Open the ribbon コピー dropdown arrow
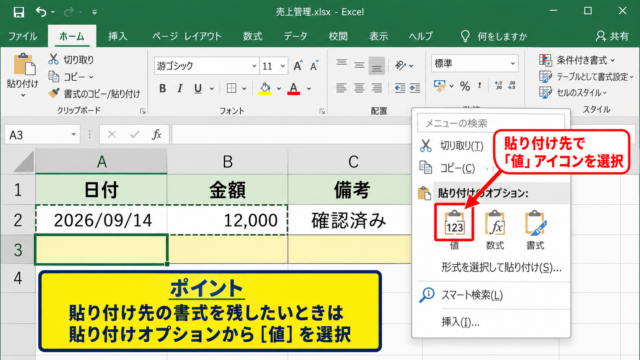 click(91, 77)
